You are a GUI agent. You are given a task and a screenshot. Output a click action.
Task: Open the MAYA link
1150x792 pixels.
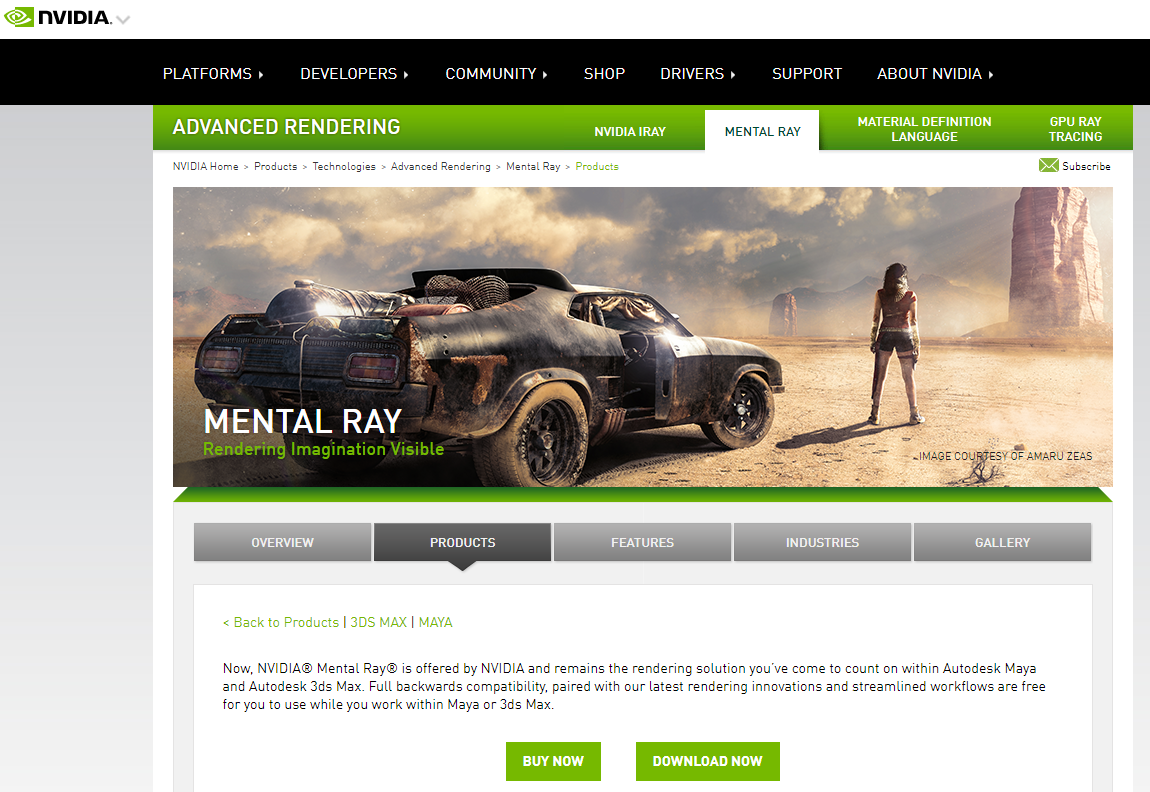point(436,622)
